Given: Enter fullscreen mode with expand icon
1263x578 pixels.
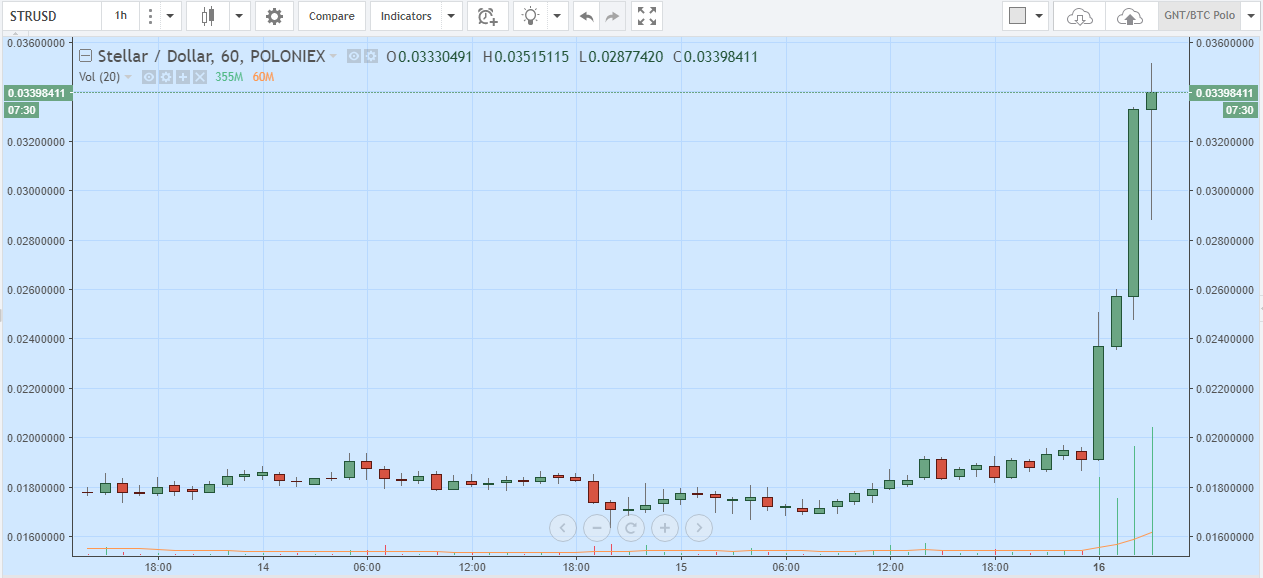Looking at the screenshot, I should click(647, 16).
